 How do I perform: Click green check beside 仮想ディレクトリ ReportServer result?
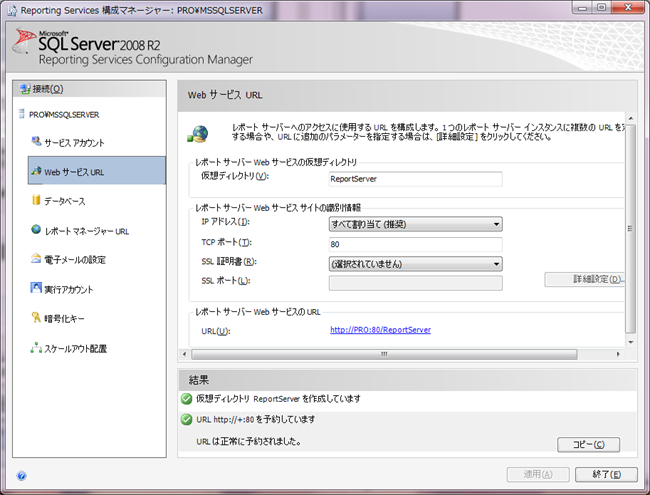(187, 399)
